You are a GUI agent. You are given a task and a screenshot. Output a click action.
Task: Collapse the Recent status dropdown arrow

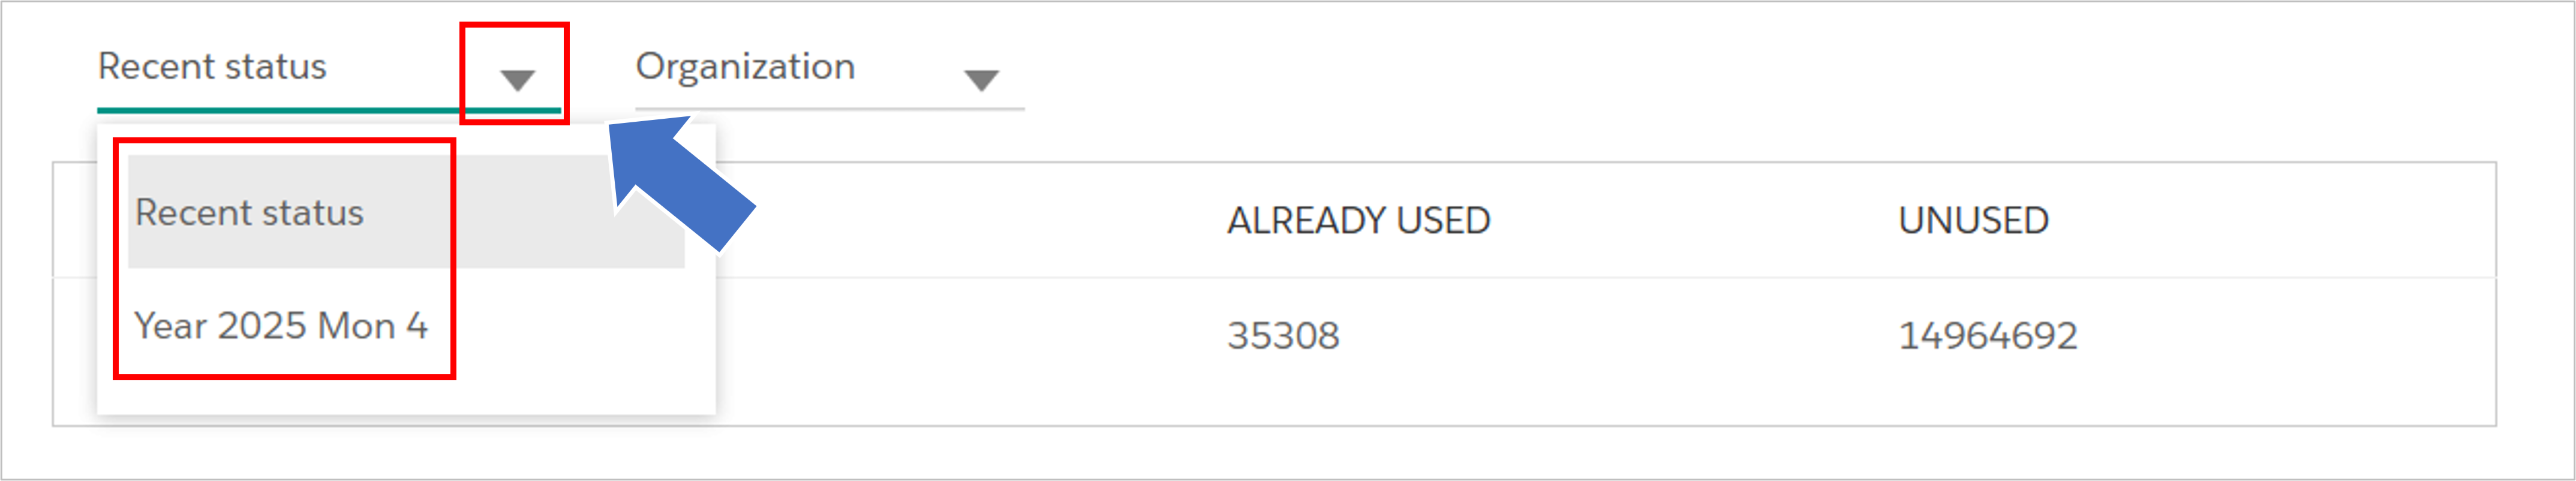tap(517, 80)
